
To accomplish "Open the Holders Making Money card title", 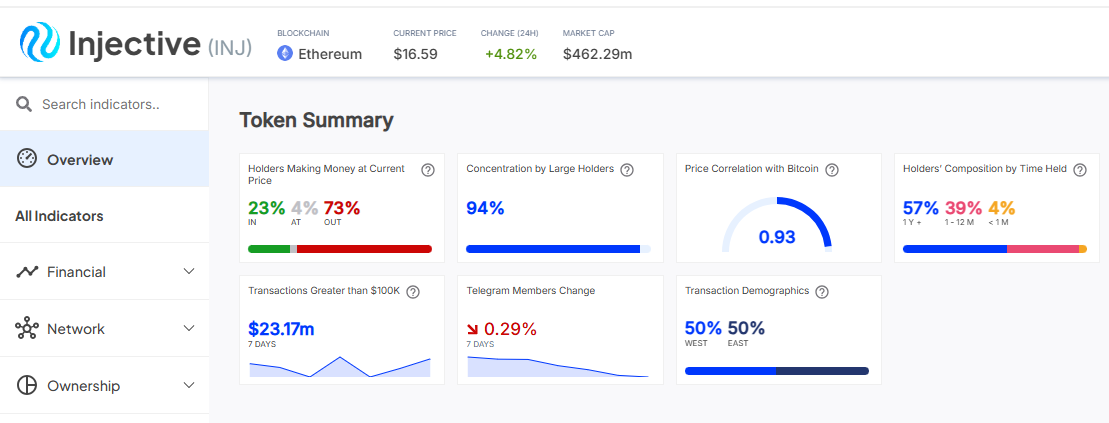I will [x=327, y=175].
